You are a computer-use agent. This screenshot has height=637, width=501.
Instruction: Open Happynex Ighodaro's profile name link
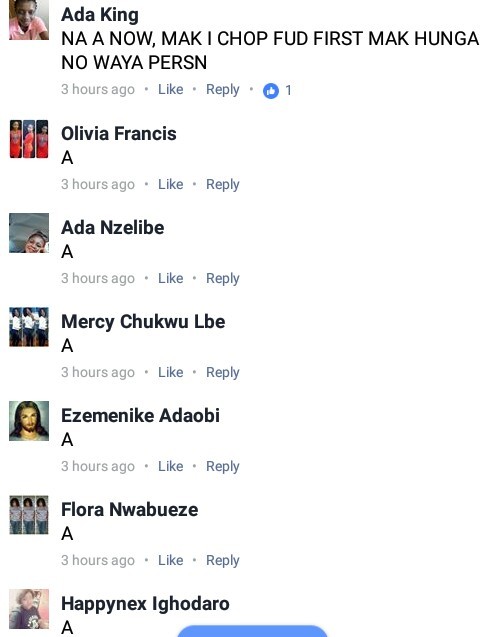click(x=145, y=604)
